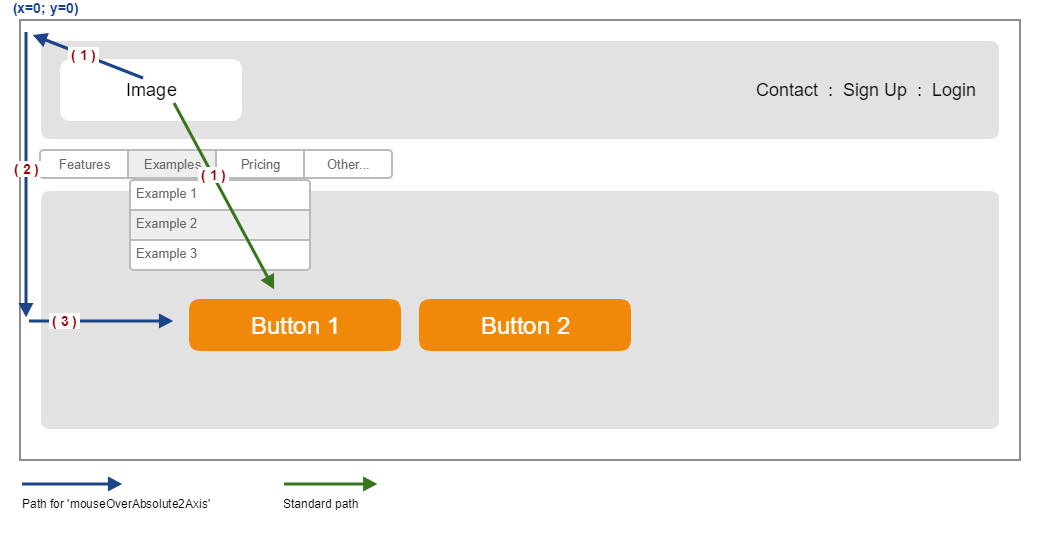Screen dimensions: 1040x544
Task: Click the blue legend arrow
Action: [71, 484]
